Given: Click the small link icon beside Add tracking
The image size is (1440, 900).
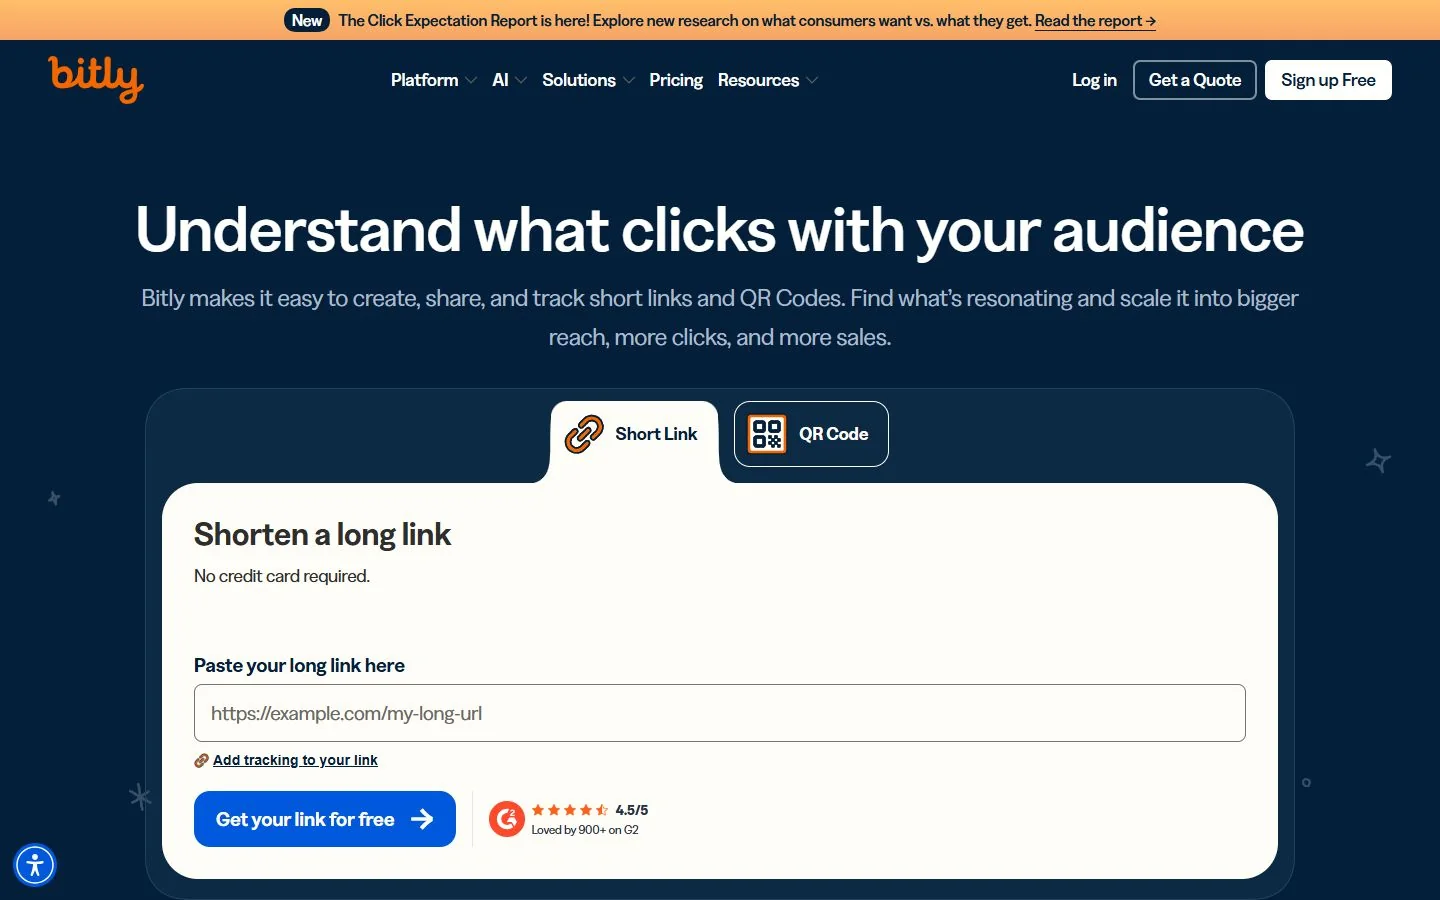Looking at the screenshot, I should 201,761.
